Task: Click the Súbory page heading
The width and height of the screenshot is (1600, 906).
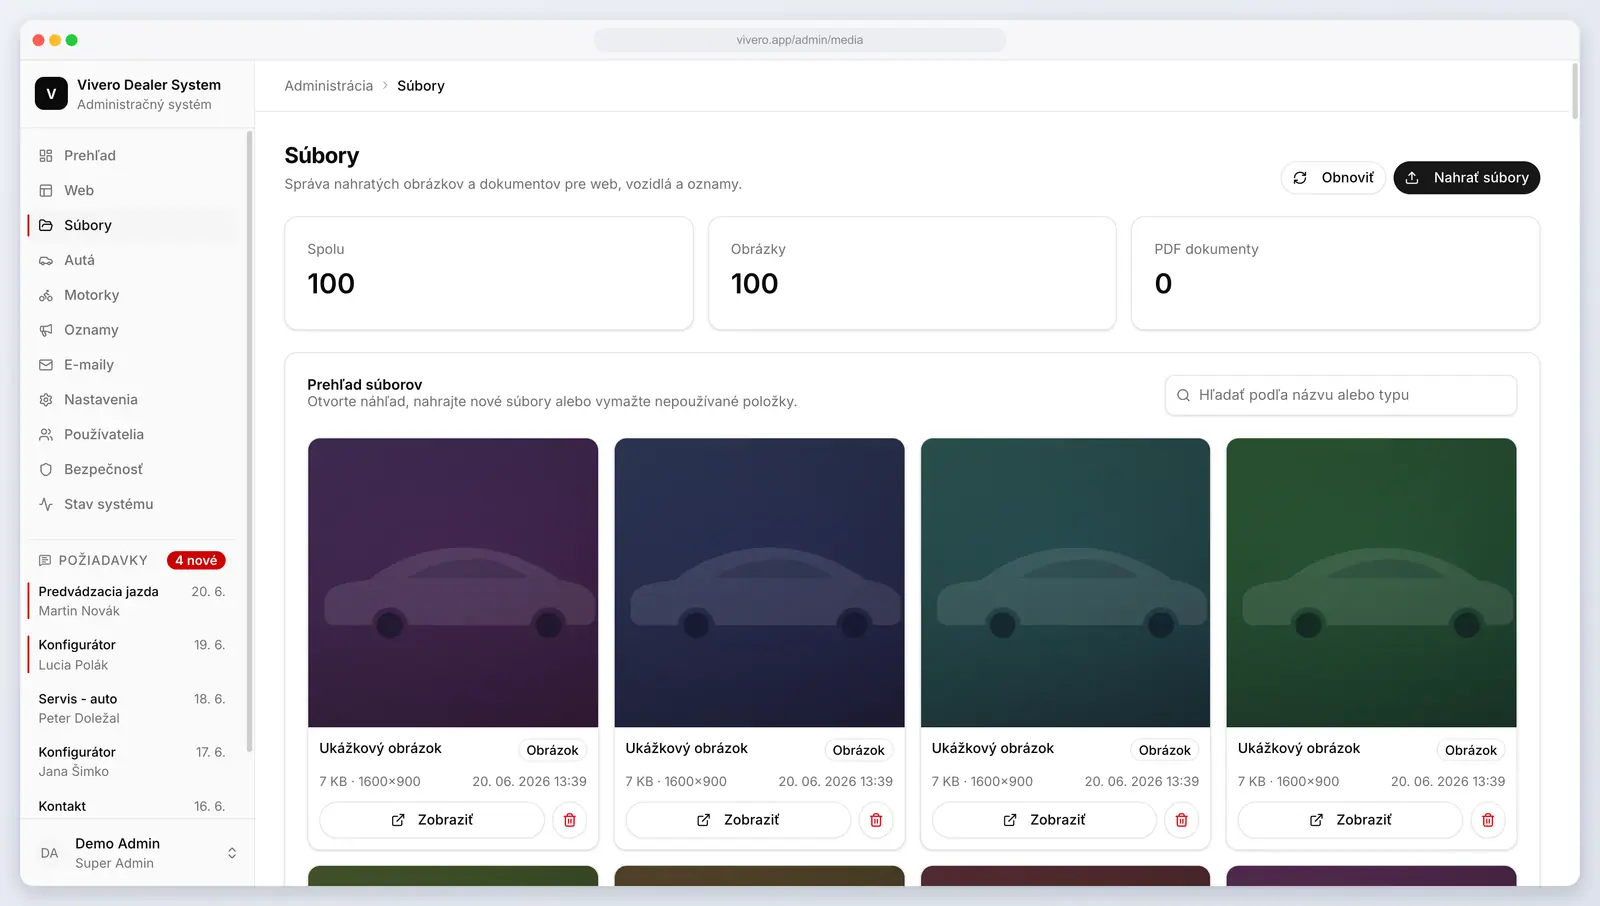Action: click(322, 156)
